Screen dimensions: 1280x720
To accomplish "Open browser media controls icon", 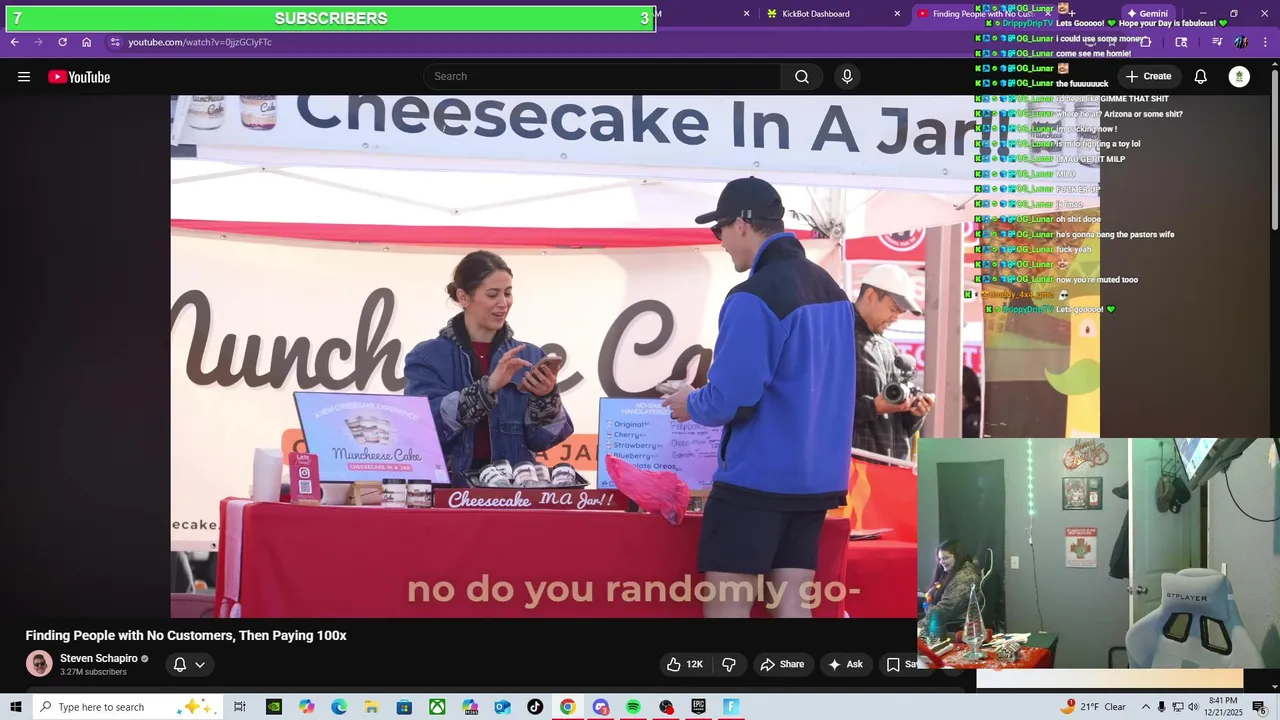I will pos(1217,42).
